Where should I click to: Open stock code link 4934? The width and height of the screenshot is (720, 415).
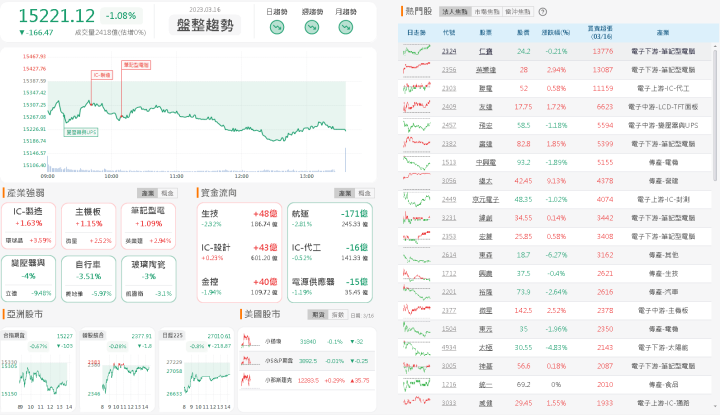(449, 348)
